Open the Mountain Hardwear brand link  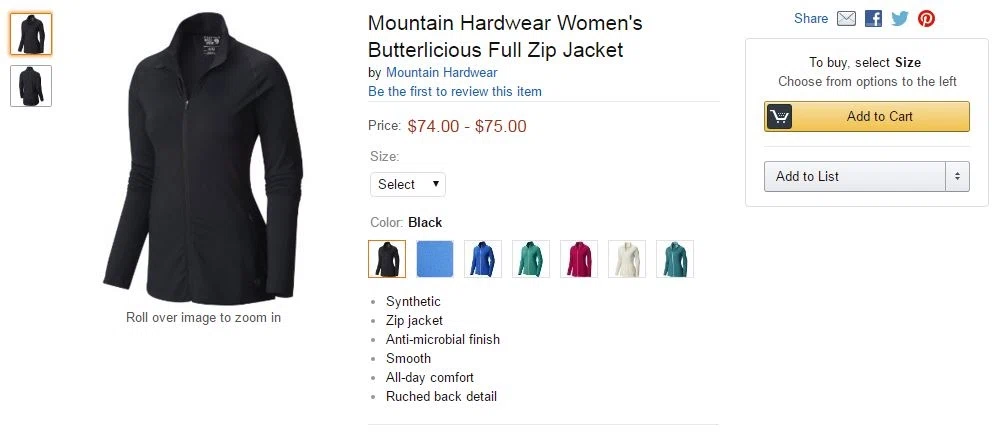tap(442, 72)
